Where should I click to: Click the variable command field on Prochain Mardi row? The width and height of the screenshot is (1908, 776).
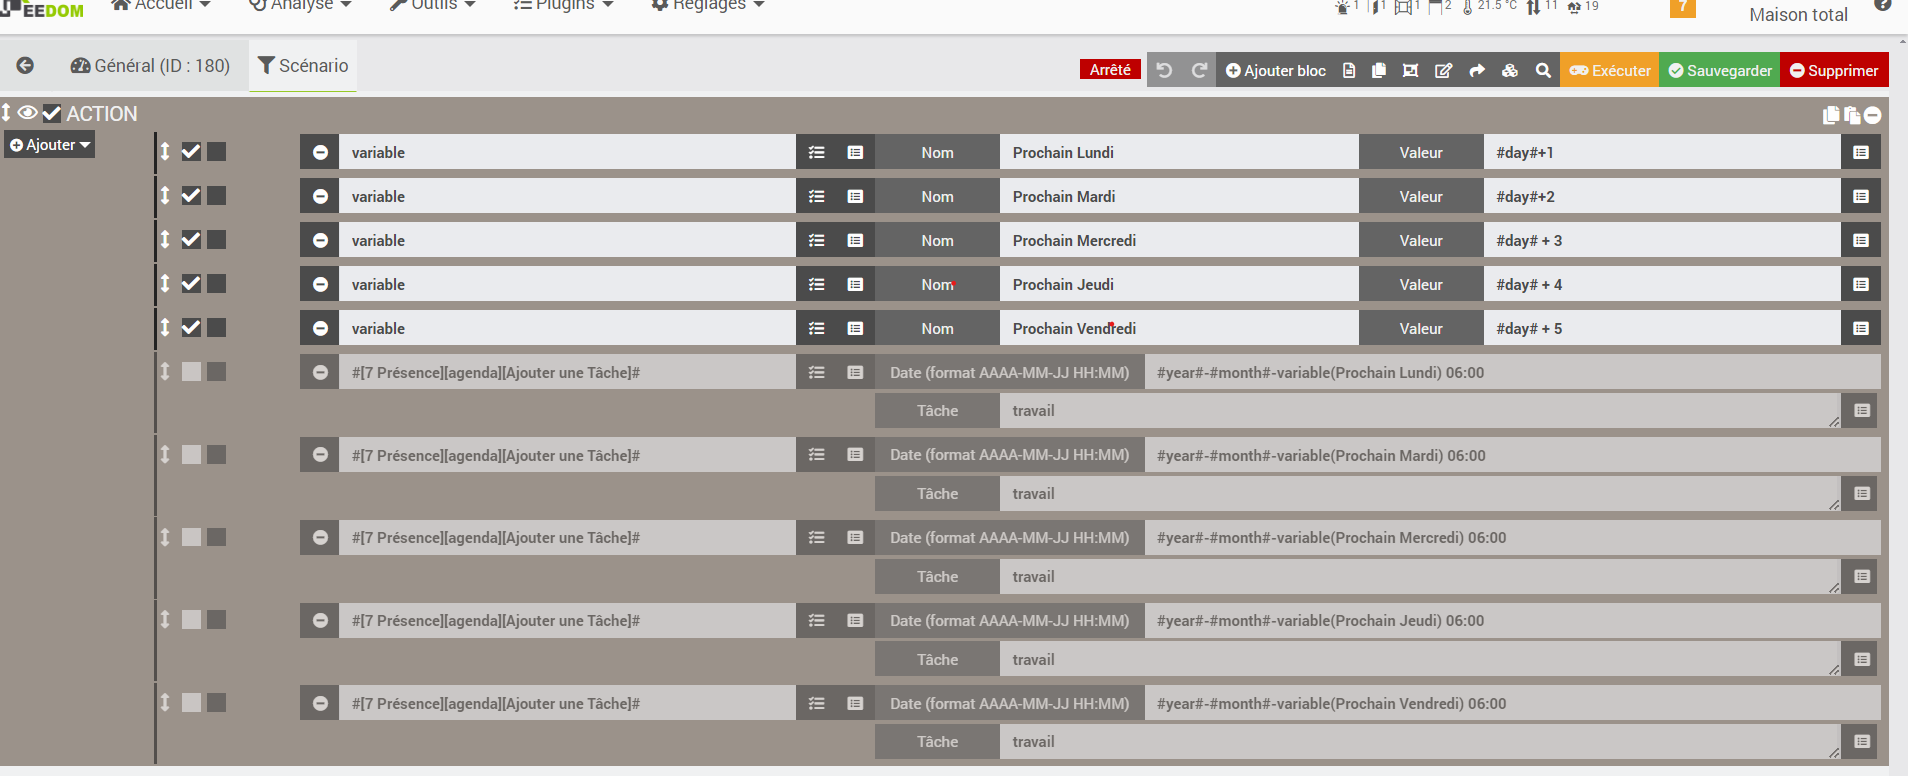[x=567, y=196]
